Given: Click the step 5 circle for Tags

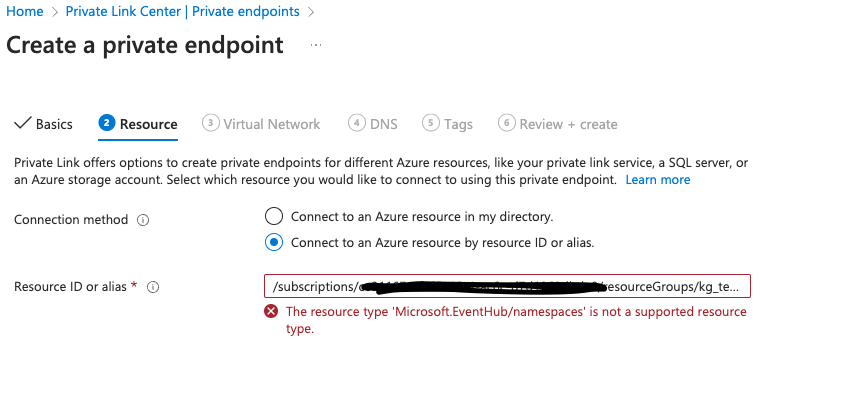Looking at the screenshot, I should 431,123.
